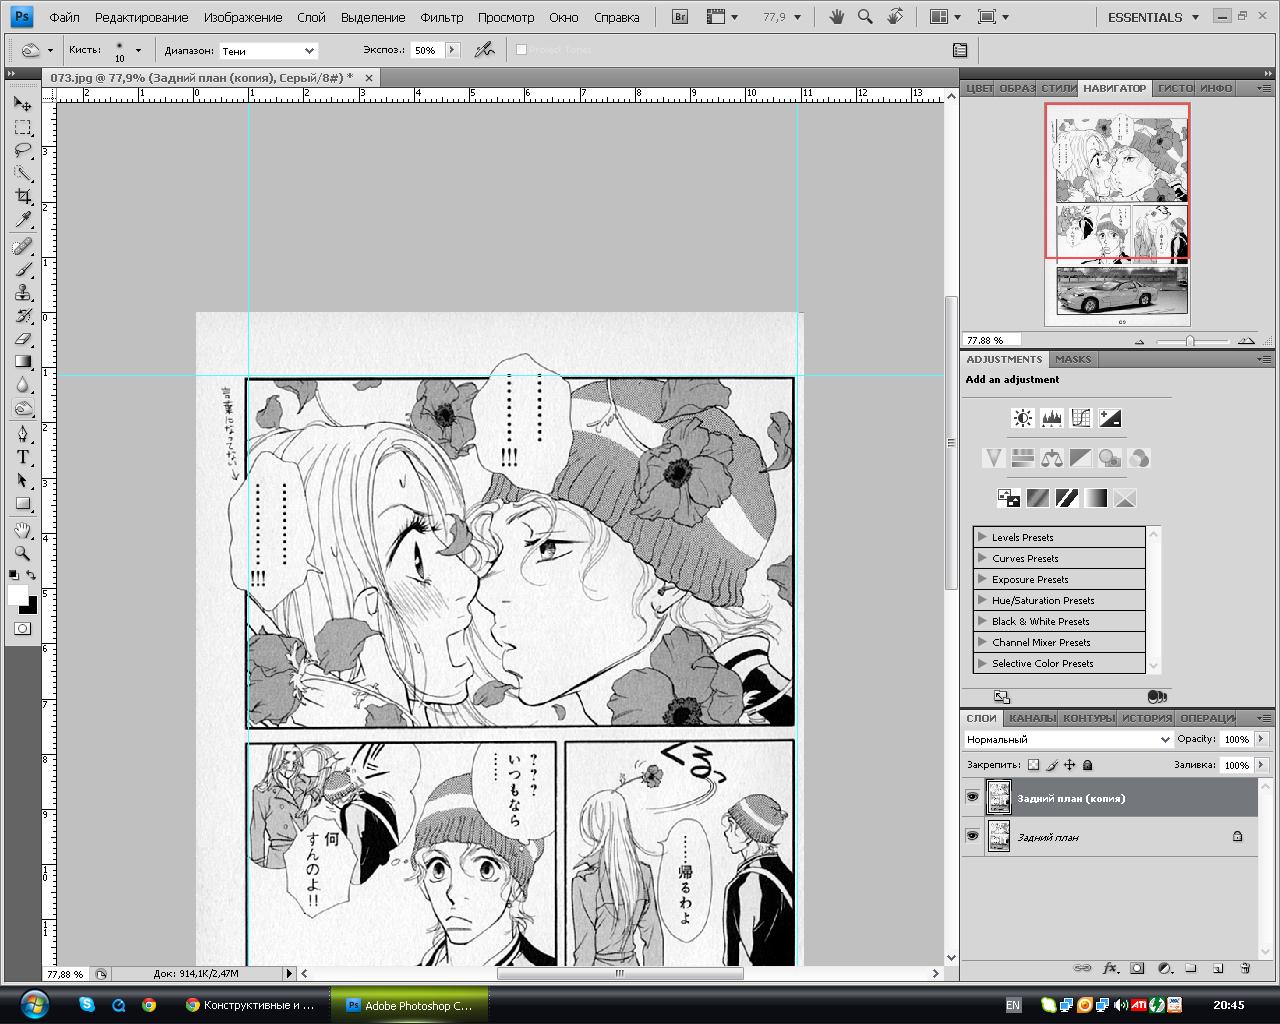Click the Windows Start button

[x=35, y=1004]
